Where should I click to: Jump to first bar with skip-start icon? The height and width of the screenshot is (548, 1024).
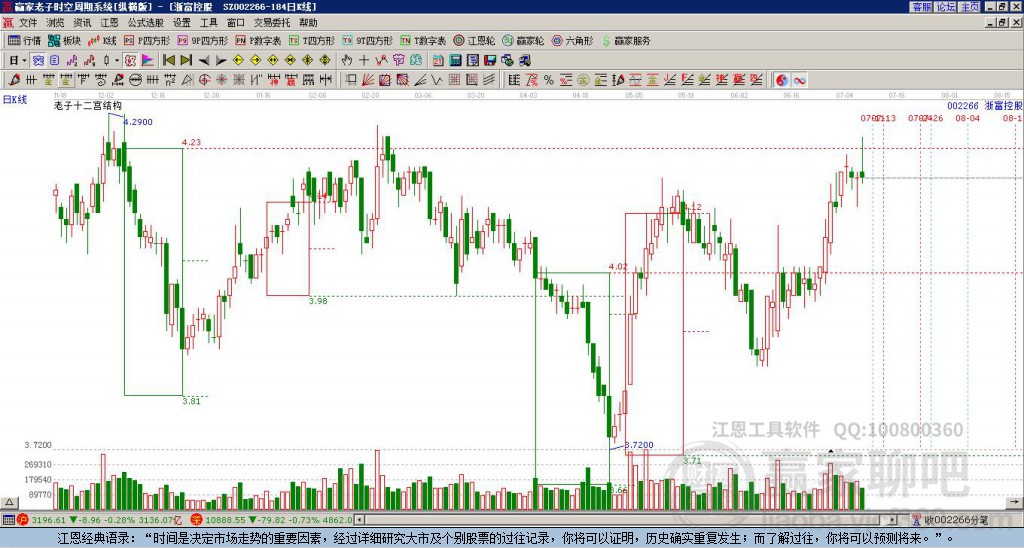pos(168,60)
